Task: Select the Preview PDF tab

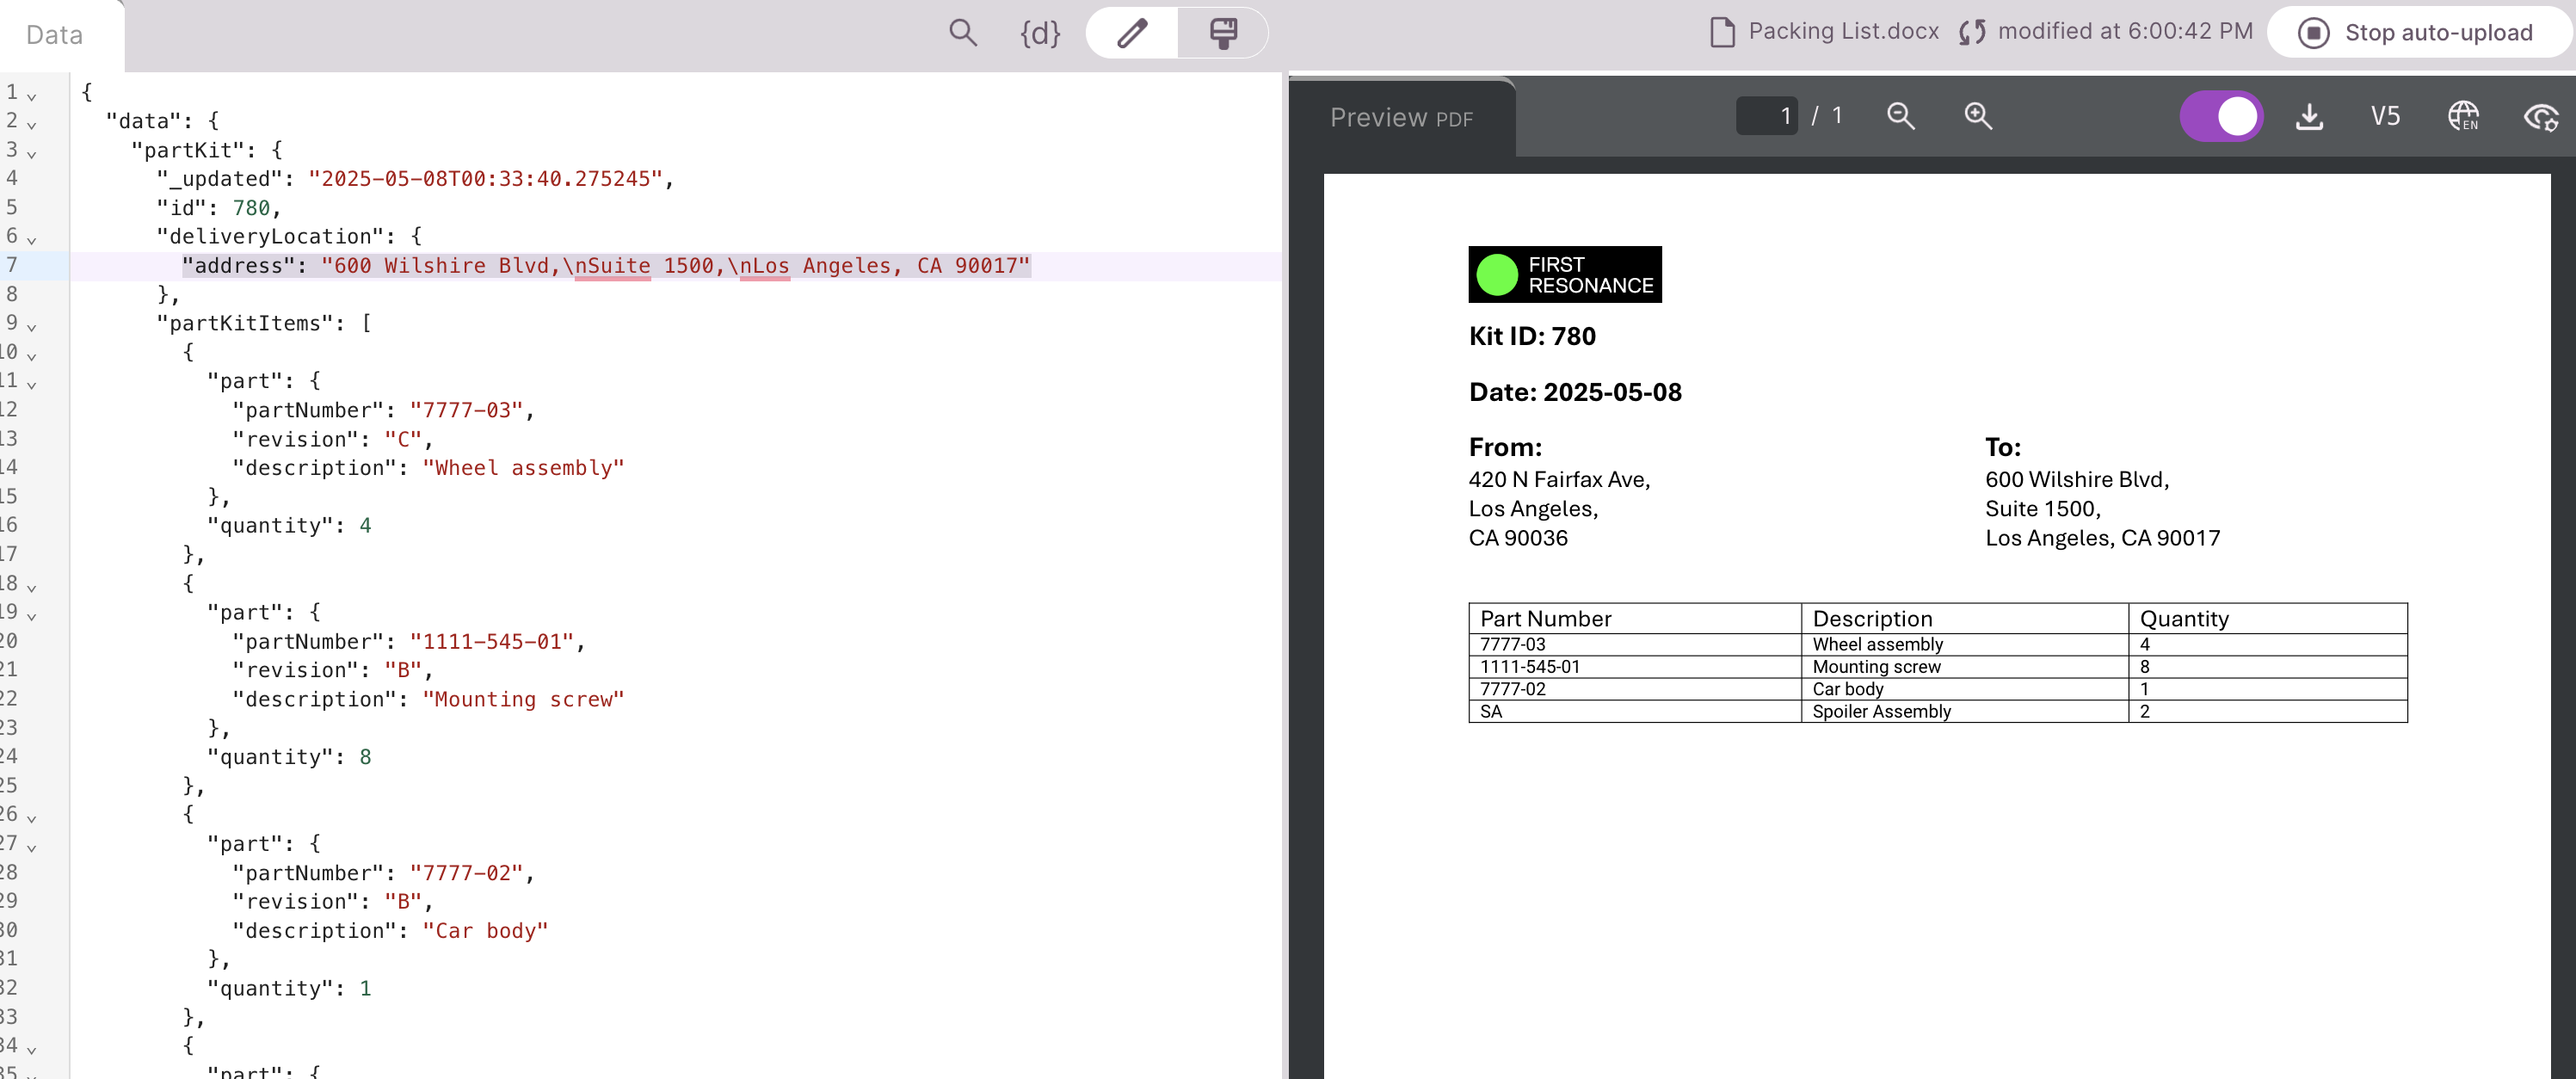Action: point(1401,118)
